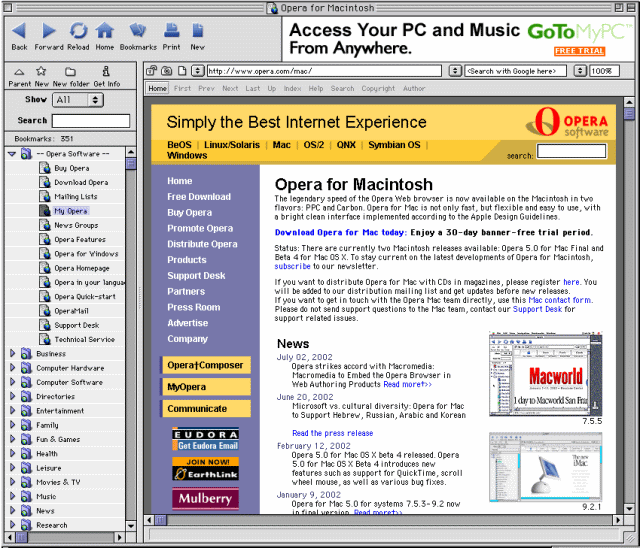
Task: Expand the Entertainment bookmark folder
Action: pyautogui.click(x=12, y=410)
